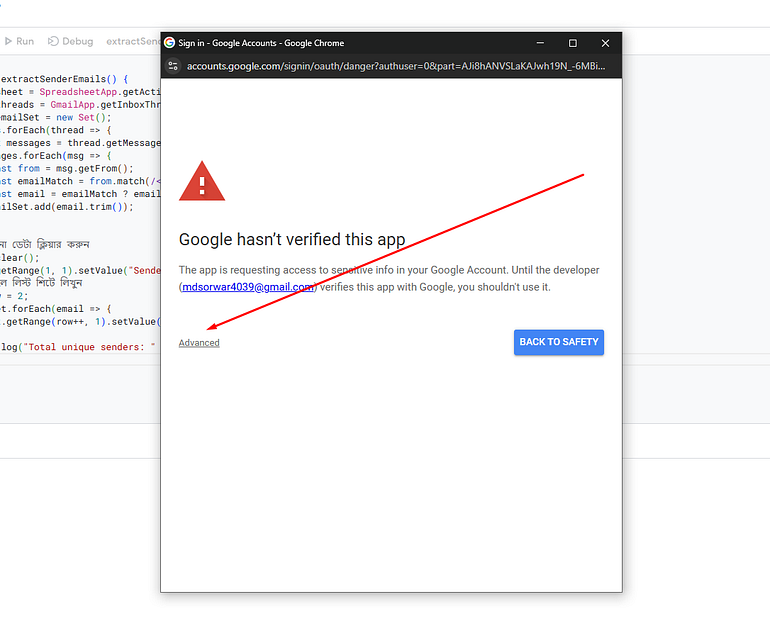Click the code line "Total unique senders"

tap(79, 347)
